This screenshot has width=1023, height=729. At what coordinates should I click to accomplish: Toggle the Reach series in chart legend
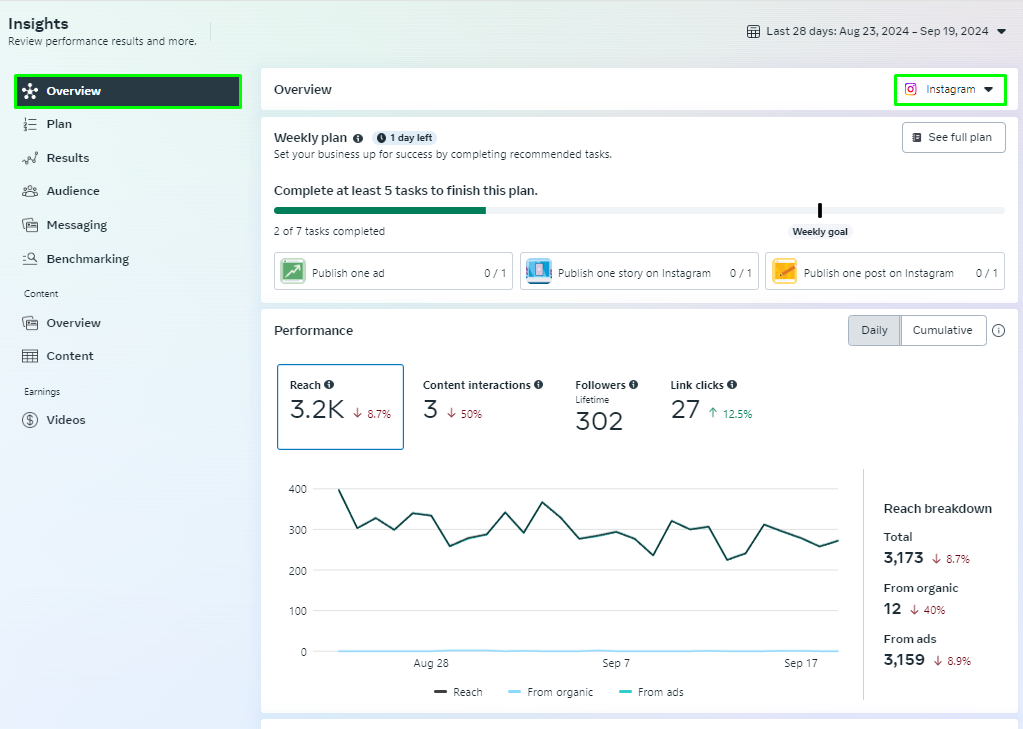458,692
